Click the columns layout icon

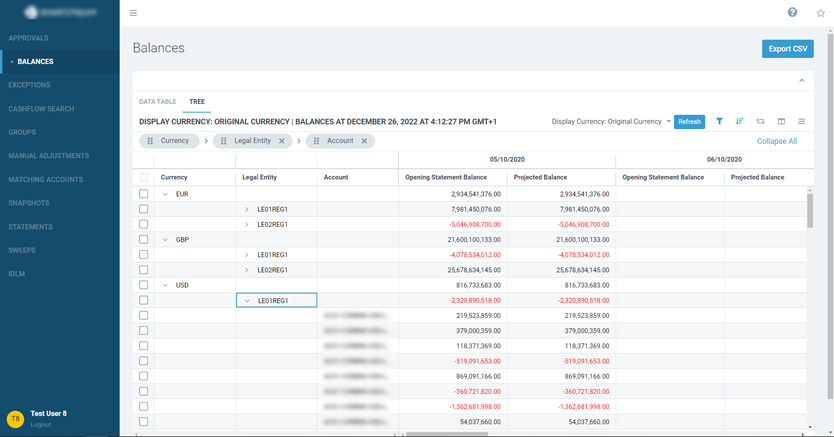(781, 121)
